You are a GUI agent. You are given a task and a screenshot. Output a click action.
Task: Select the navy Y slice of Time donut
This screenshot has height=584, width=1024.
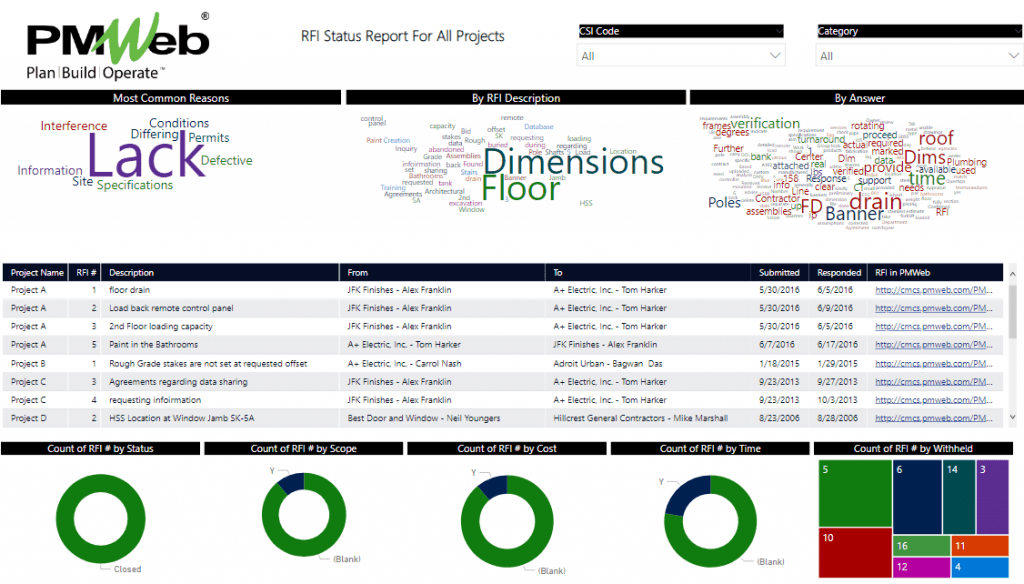tap(686, 495)
